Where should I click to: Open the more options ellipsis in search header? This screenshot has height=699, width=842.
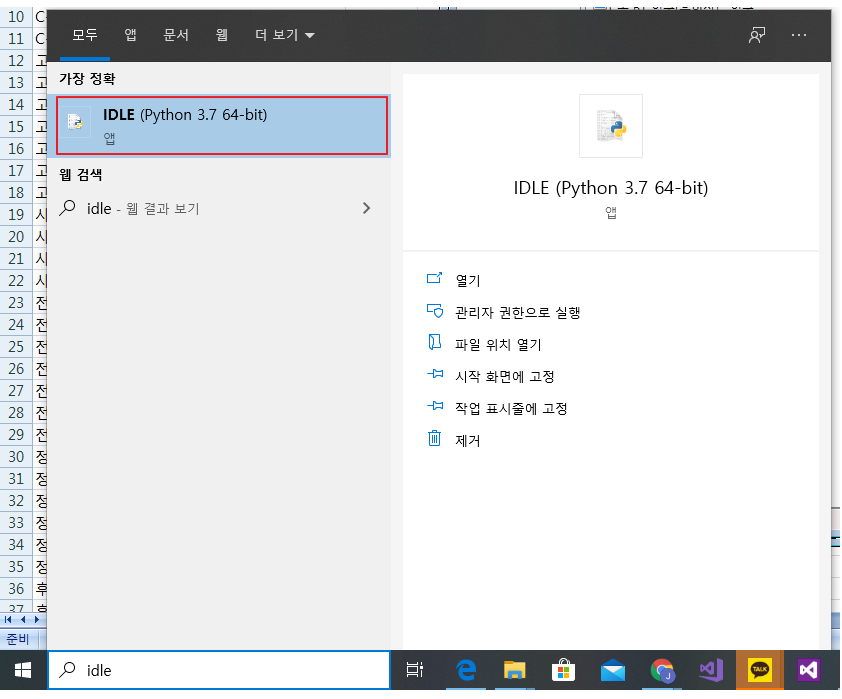point(799,35)
